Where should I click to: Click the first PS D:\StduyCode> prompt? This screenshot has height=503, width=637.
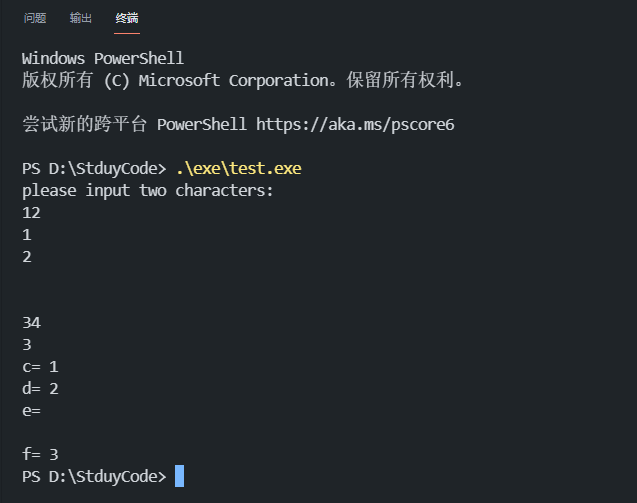pos(94,169)
